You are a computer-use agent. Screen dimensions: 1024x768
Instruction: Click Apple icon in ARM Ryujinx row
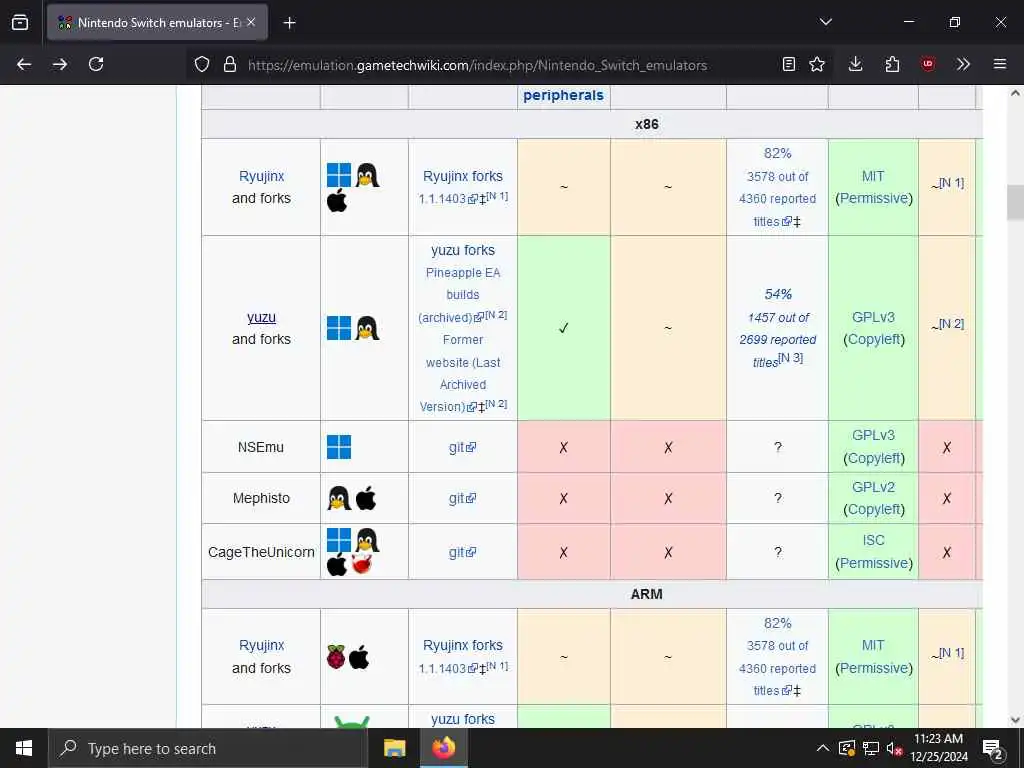click(x=359, y=657)
